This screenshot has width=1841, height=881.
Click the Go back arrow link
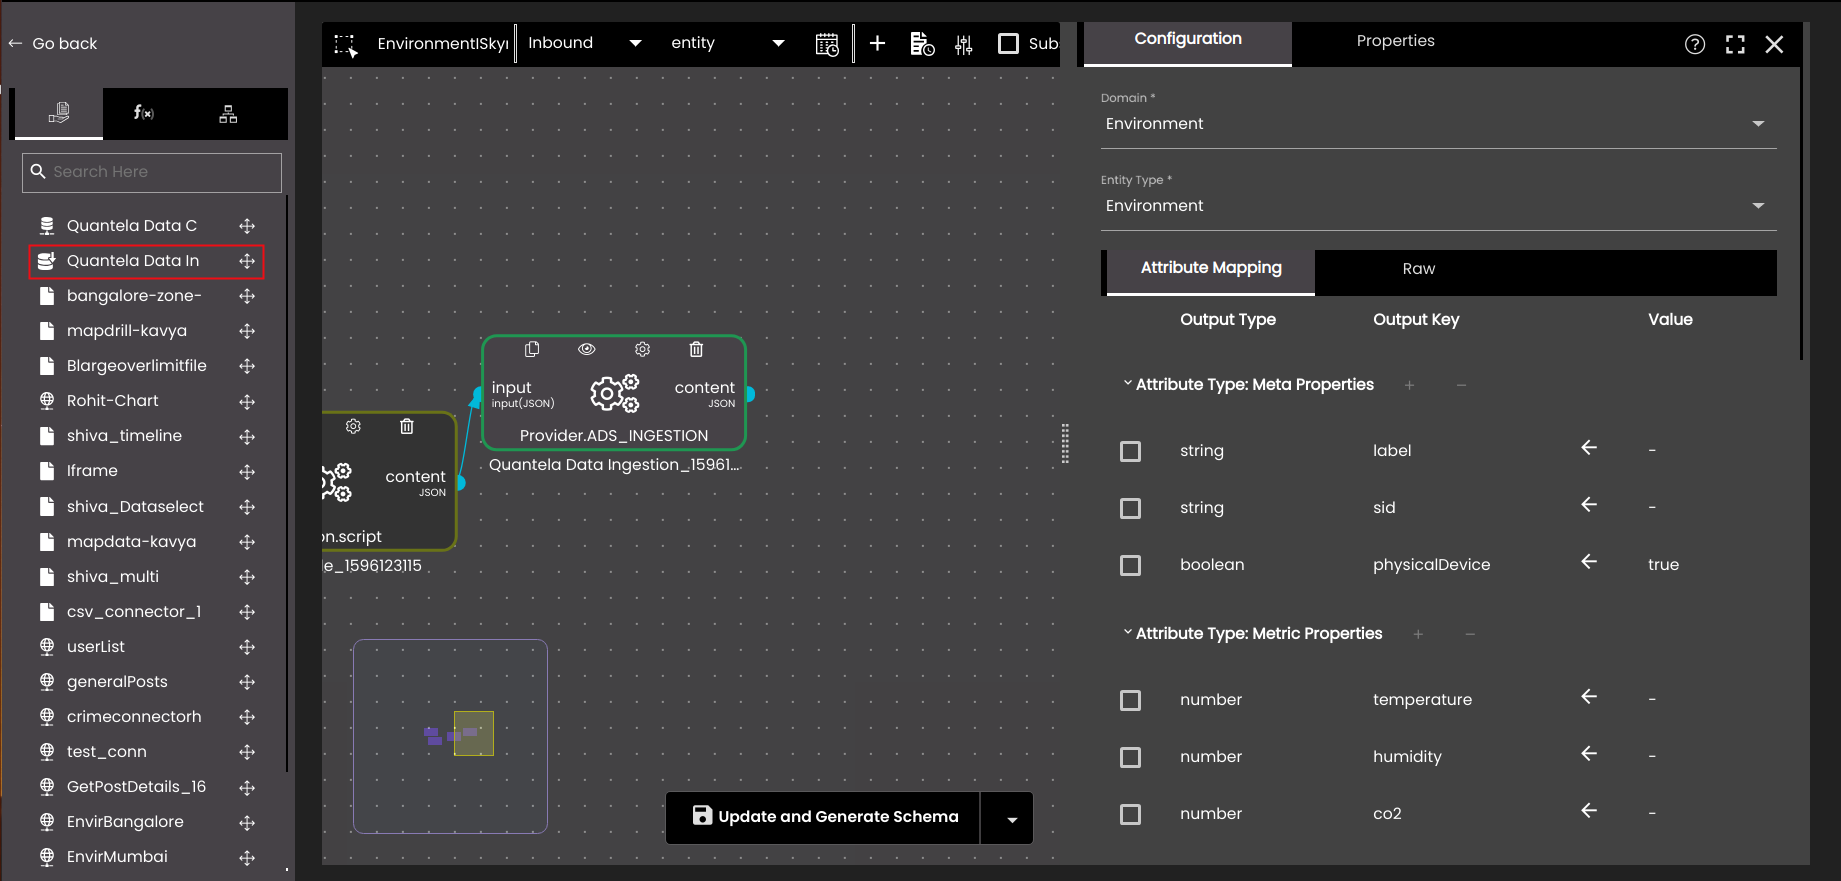coord(53,44)
